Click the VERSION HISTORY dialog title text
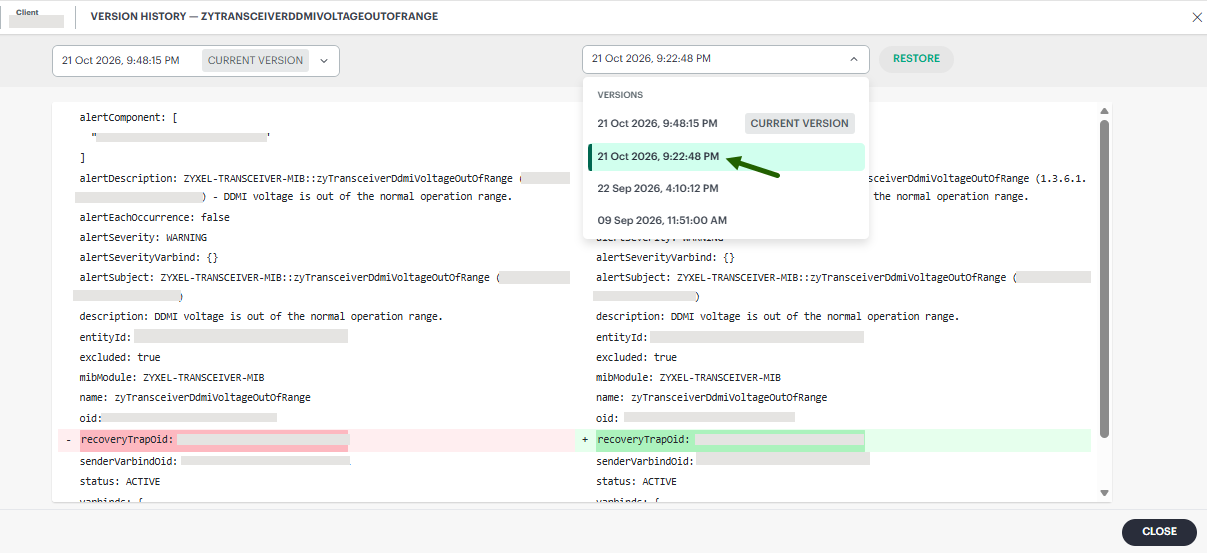 pos(264,17)
